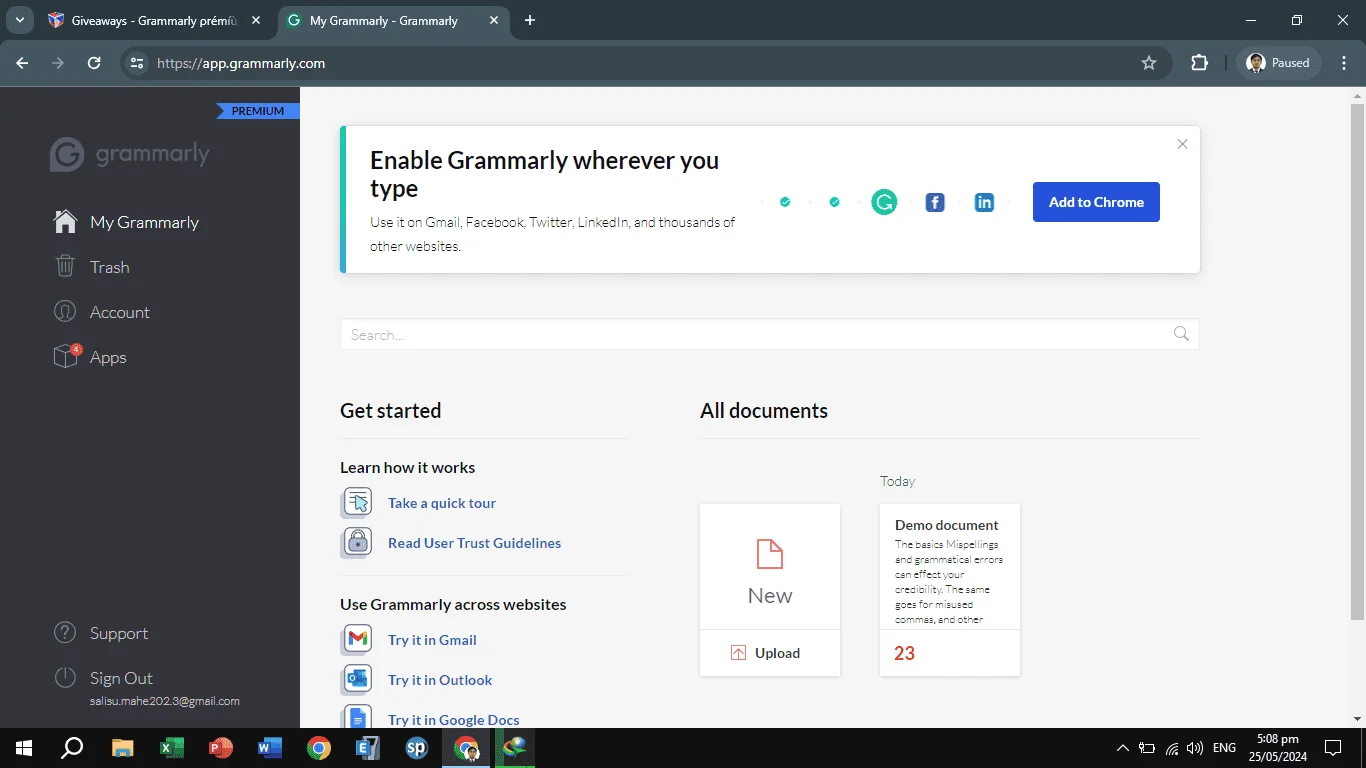Click the Support question mark icon

point(65,633)
